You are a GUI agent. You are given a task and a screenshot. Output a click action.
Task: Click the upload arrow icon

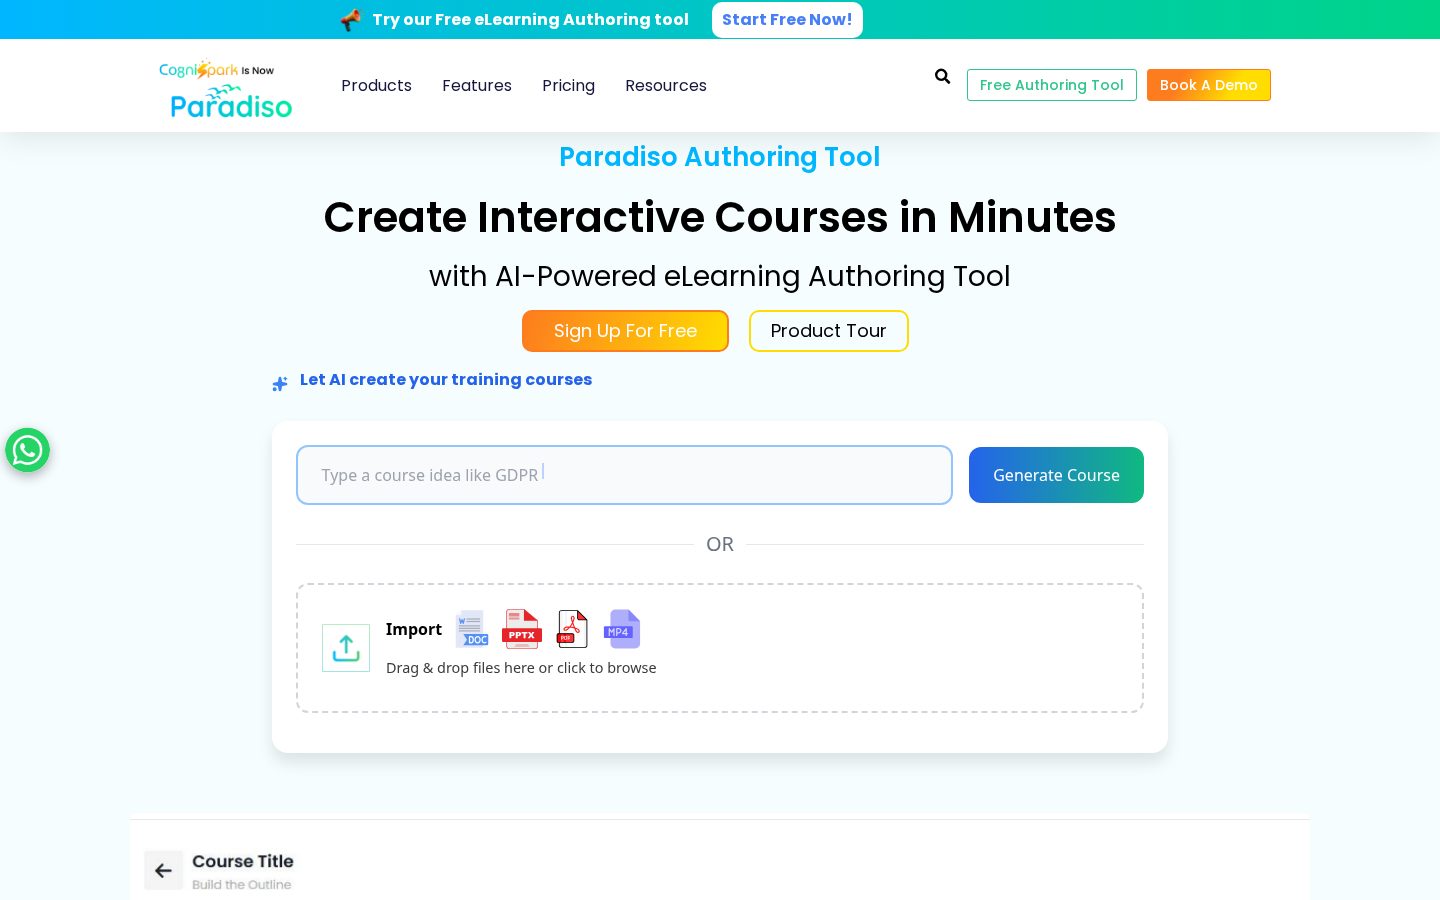click(346, 648)
